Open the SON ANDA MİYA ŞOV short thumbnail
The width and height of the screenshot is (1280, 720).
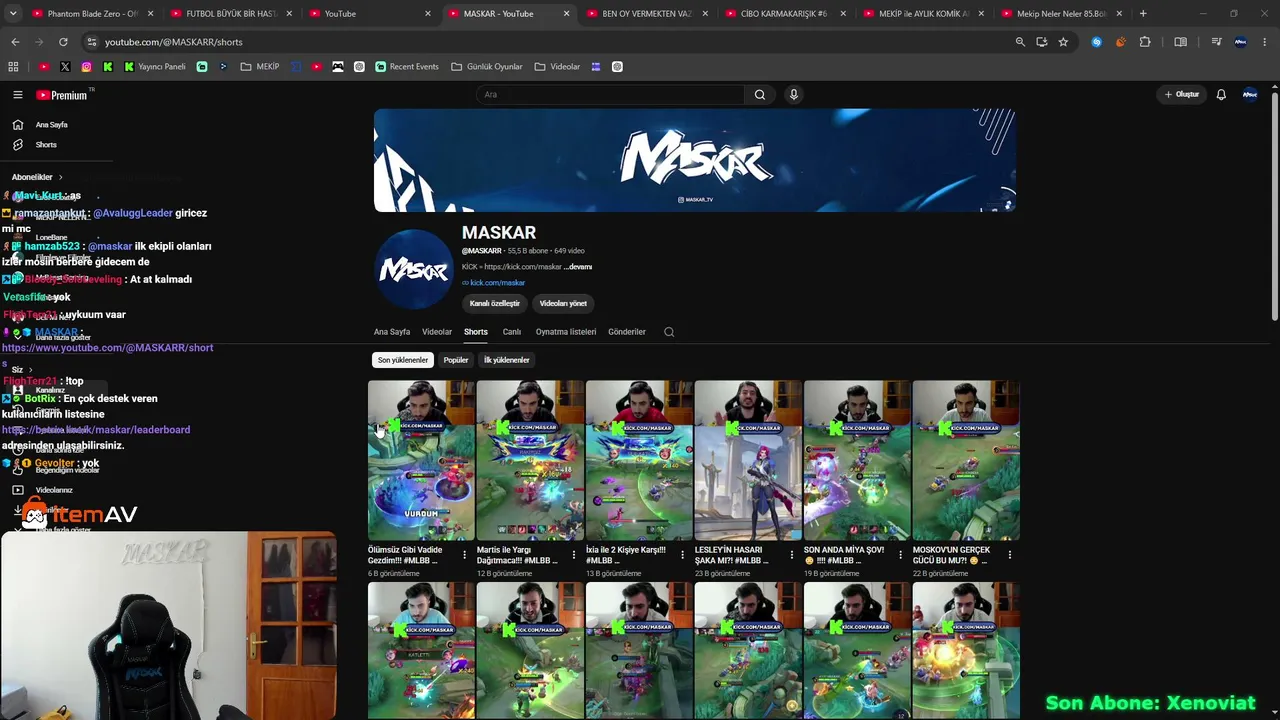pos(857,460)
